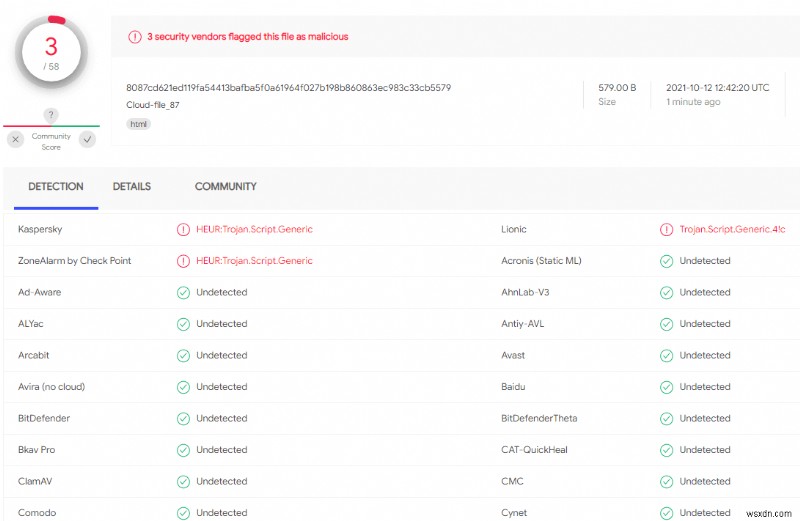
Task: Click the 3/58 detection score gauge
Action: click(x=52, y=53)
